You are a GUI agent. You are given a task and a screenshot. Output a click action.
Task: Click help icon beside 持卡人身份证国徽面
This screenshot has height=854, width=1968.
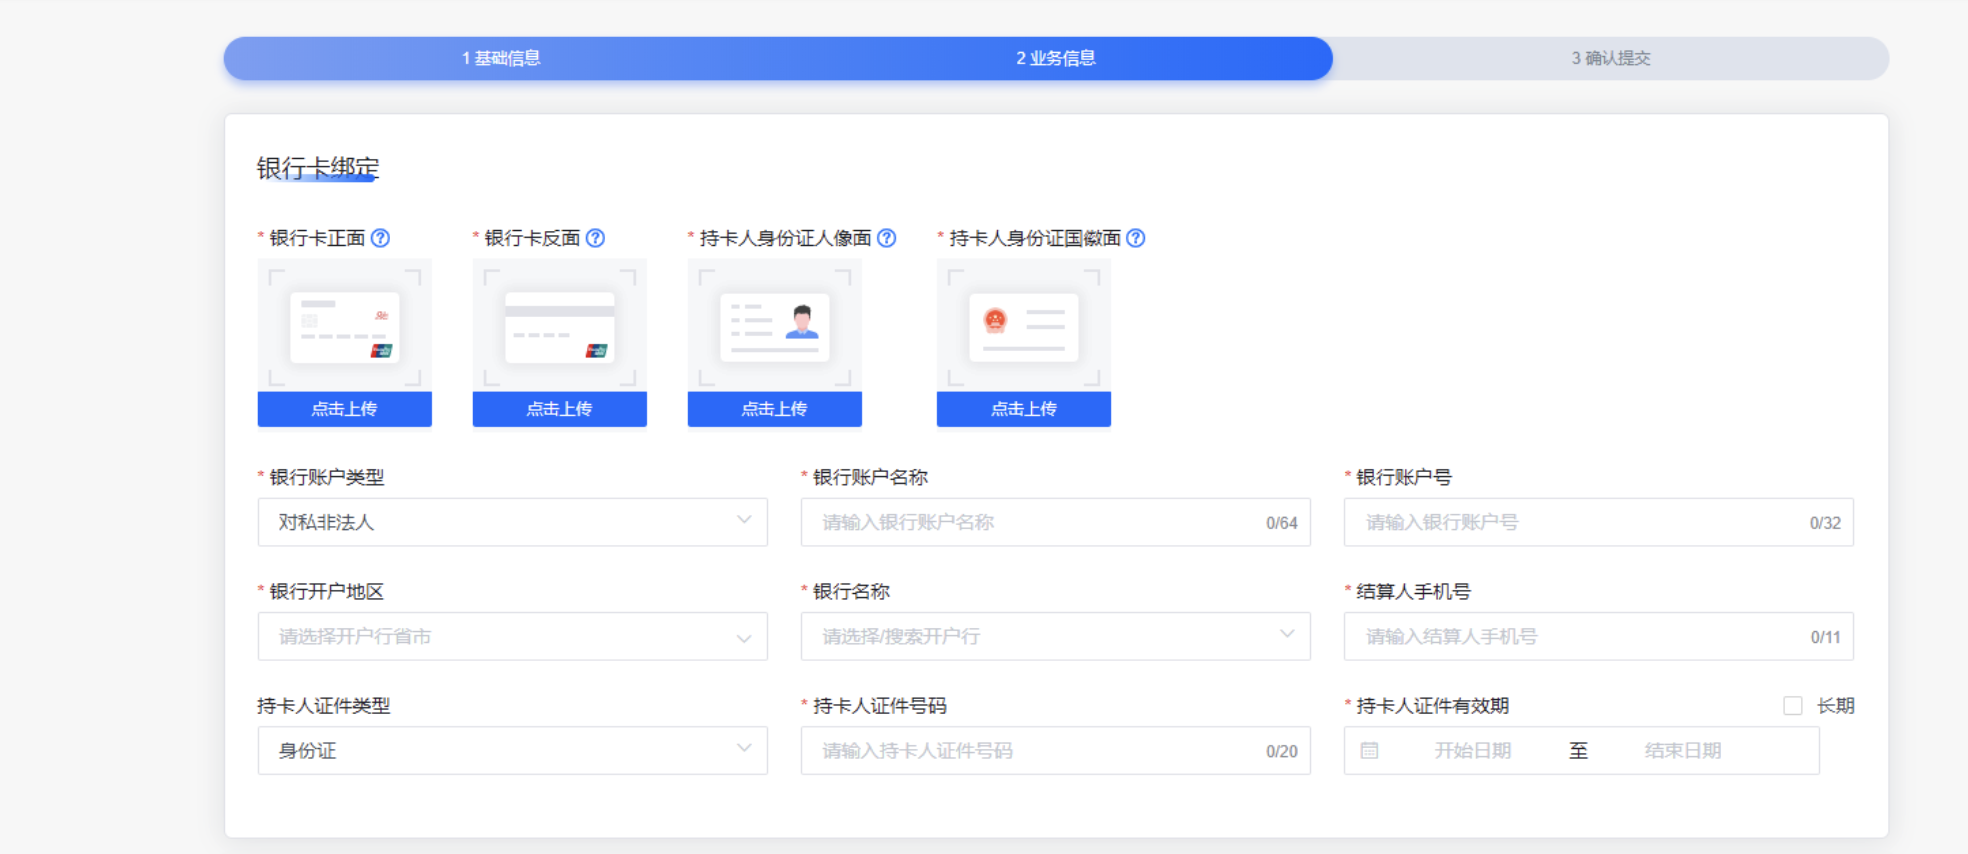click(x=1136, y=238)
